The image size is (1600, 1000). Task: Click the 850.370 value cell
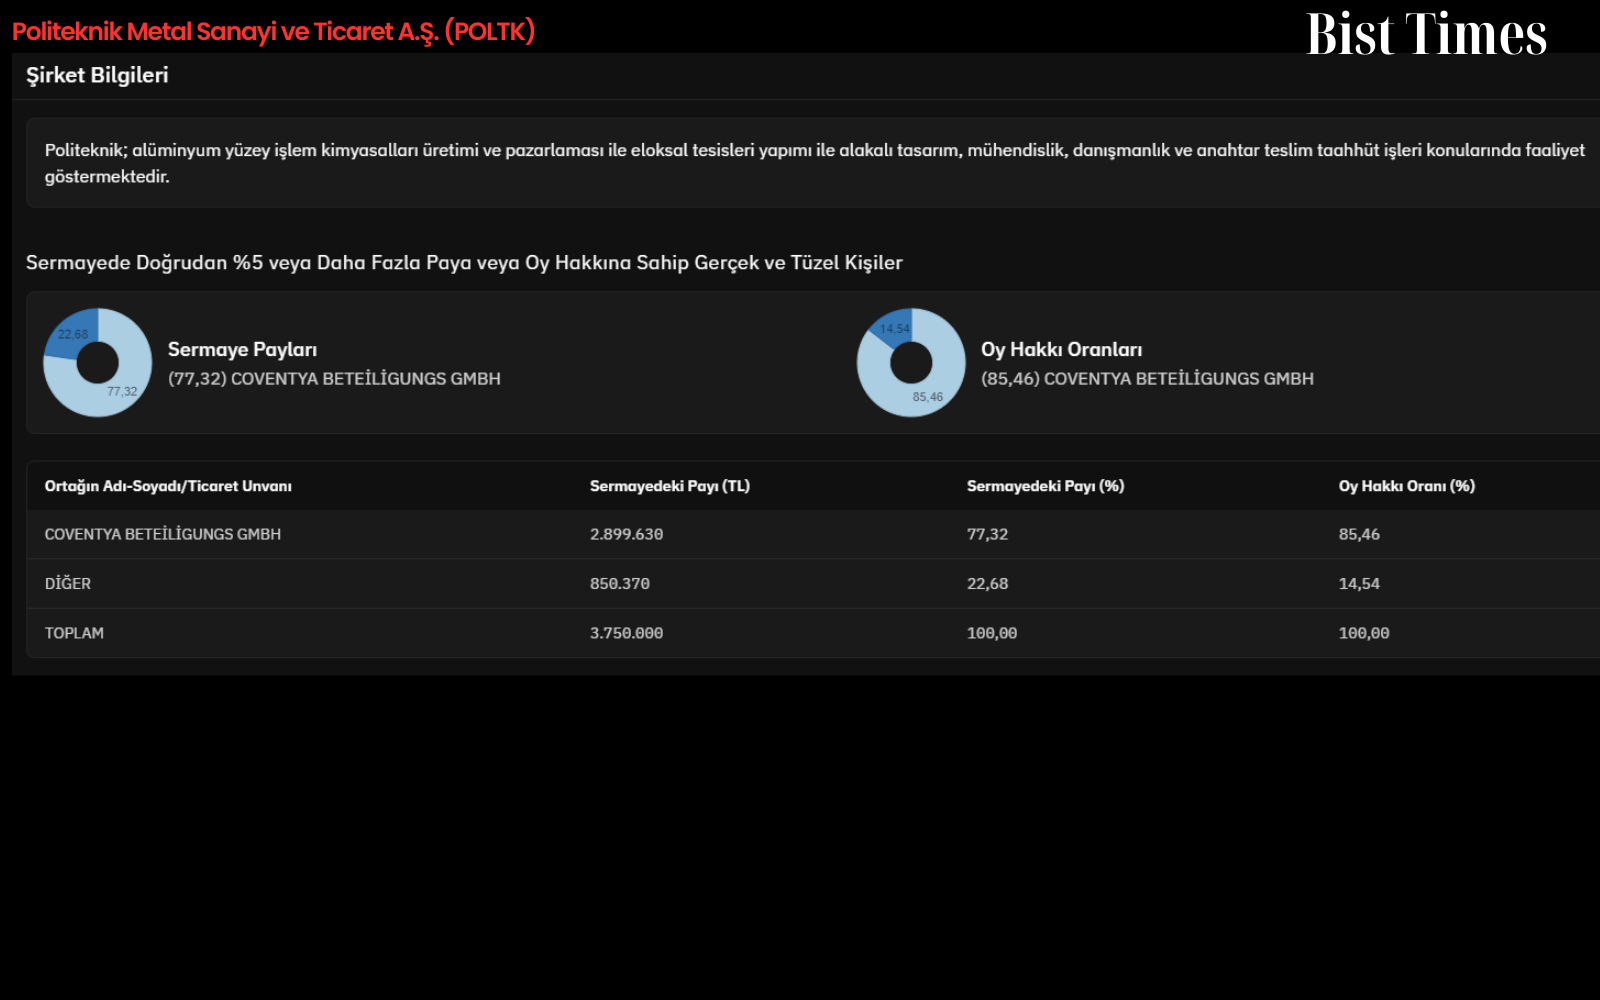(x=620, y=583)
